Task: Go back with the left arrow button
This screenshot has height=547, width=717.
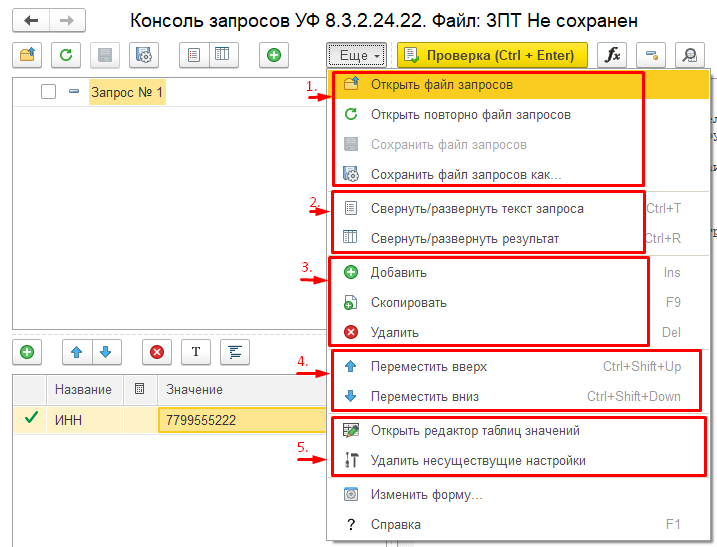Action: 31,21
